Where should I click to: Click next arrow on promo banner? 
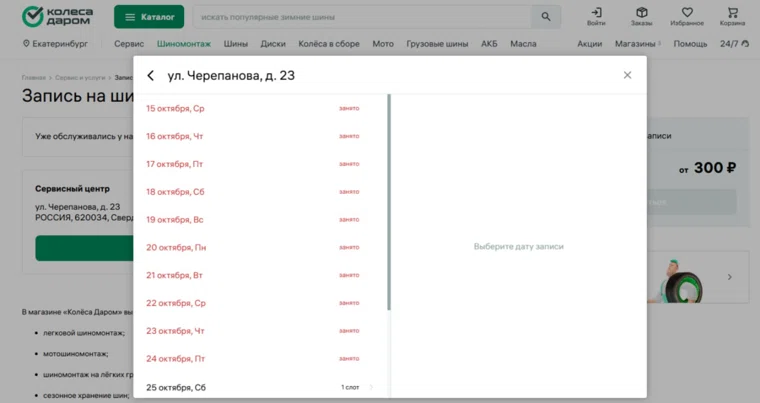point(729,277)
